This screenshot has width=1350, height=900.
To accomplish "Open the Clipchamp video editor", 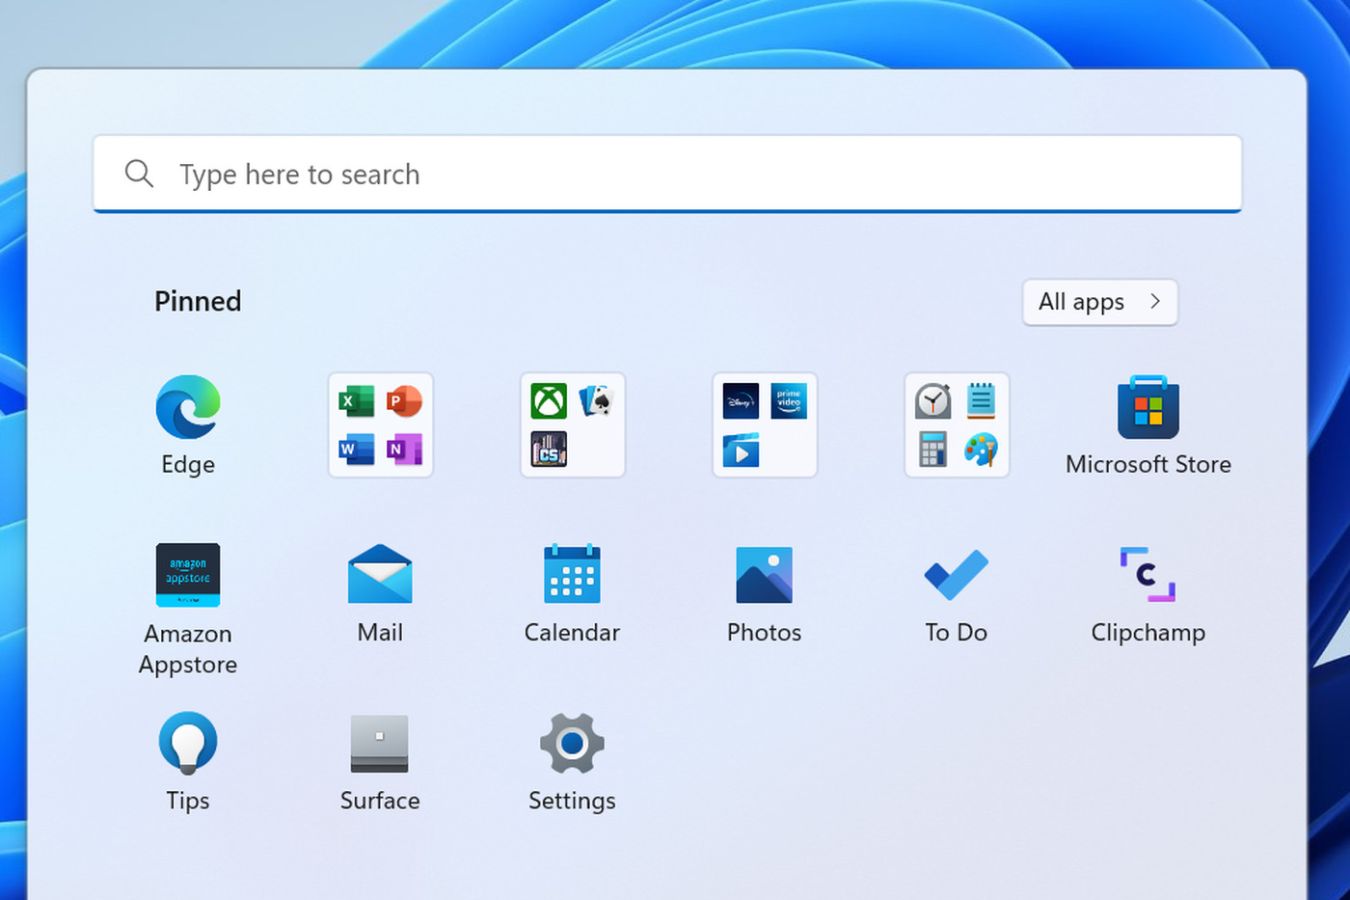I will pyautogui.click(x=1148, y=575).
